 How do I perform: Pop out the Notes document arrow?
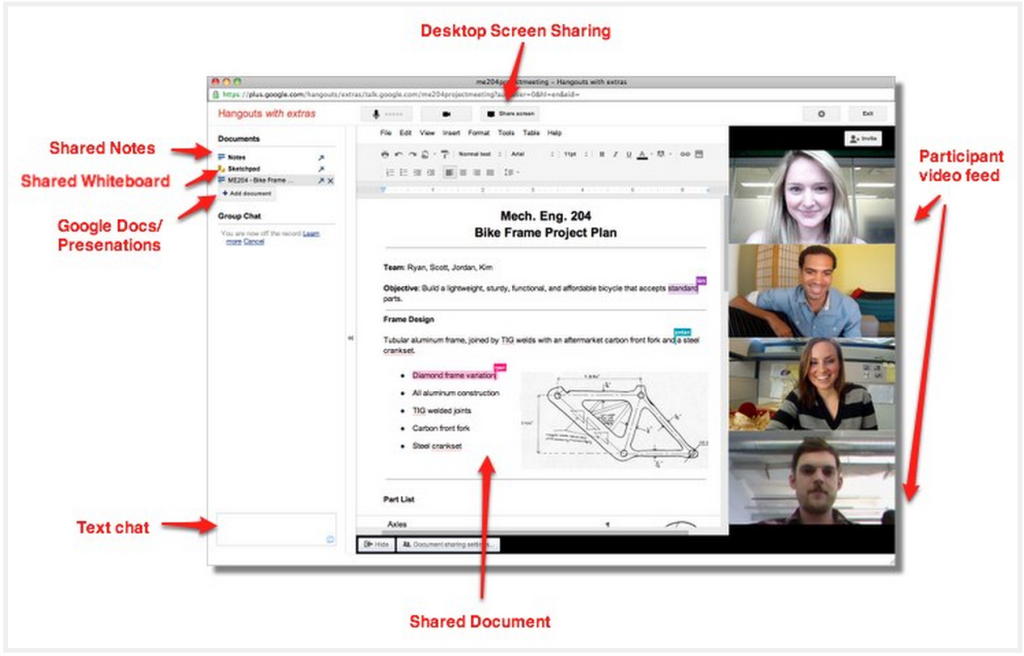(321, 158)
